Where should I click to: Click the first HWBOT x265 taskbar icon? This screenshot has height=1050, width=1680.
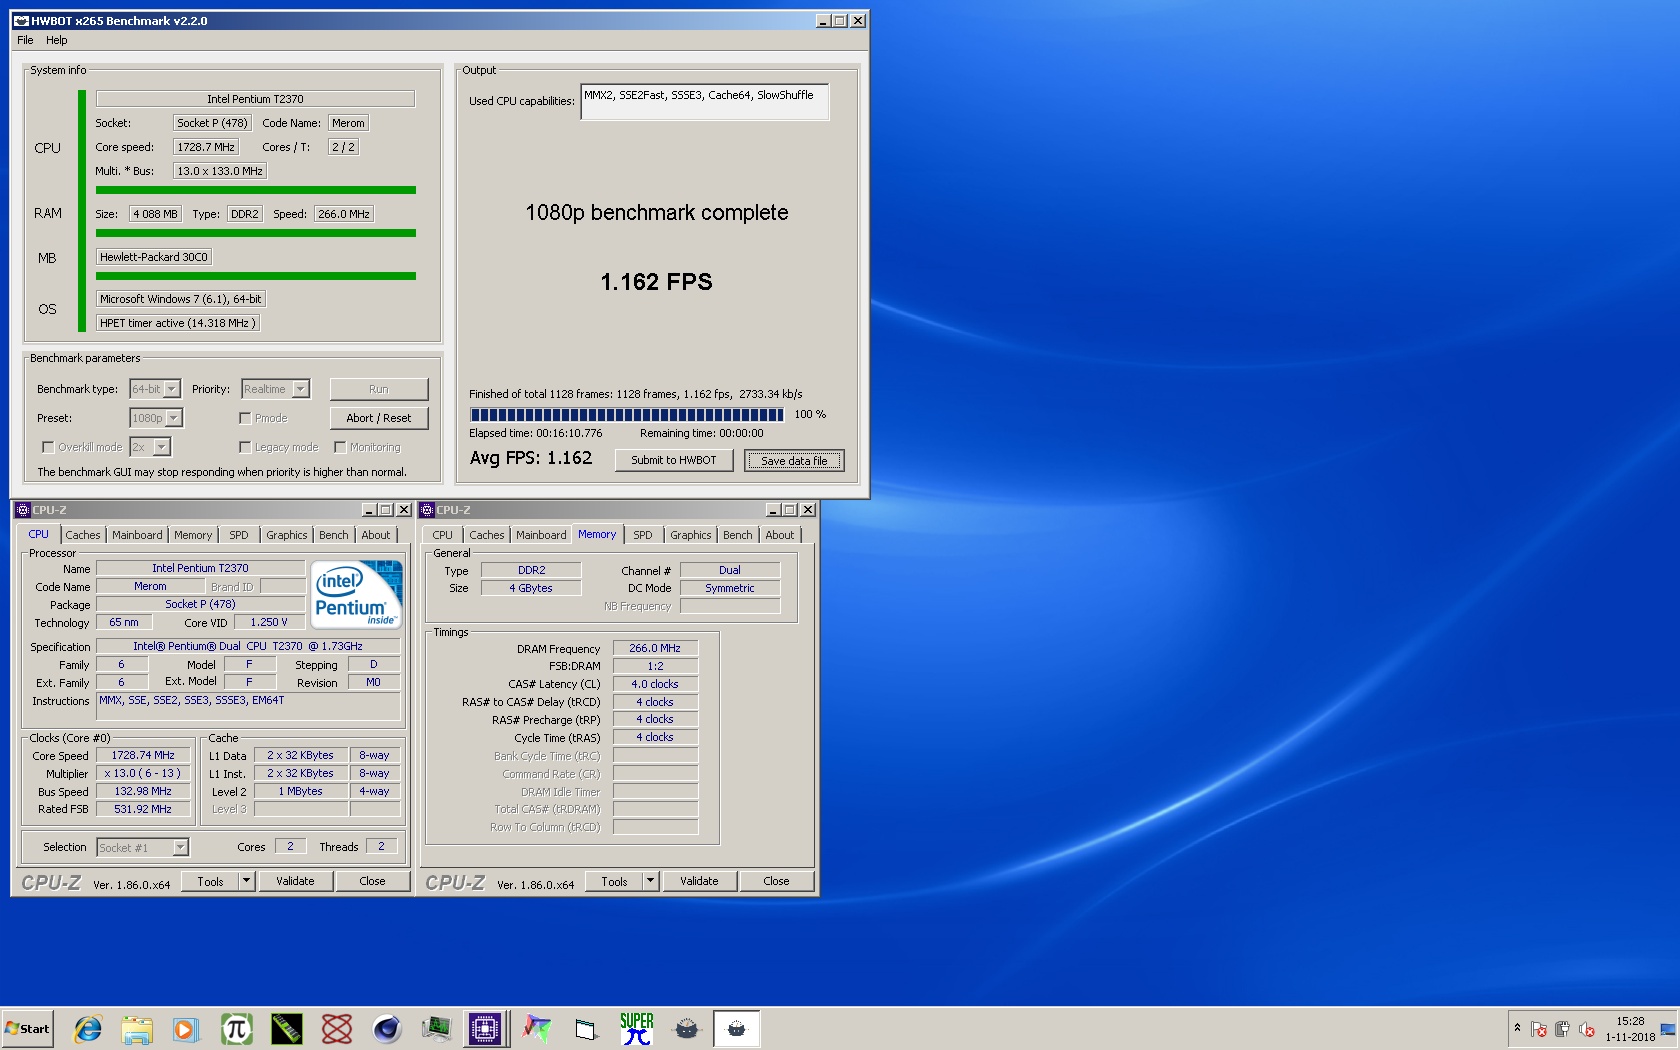[686, 1028]
